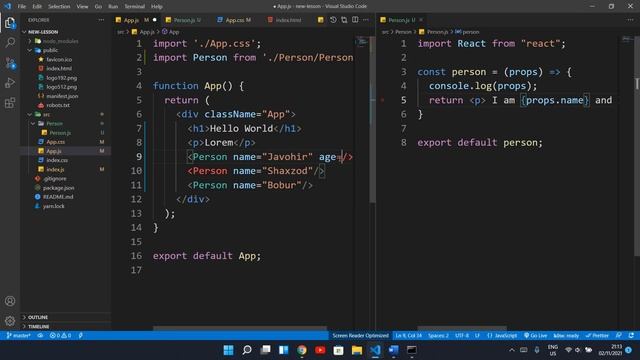Screen dimensions: 640x360
Task: Open the View menu
Action: point(82,7)
